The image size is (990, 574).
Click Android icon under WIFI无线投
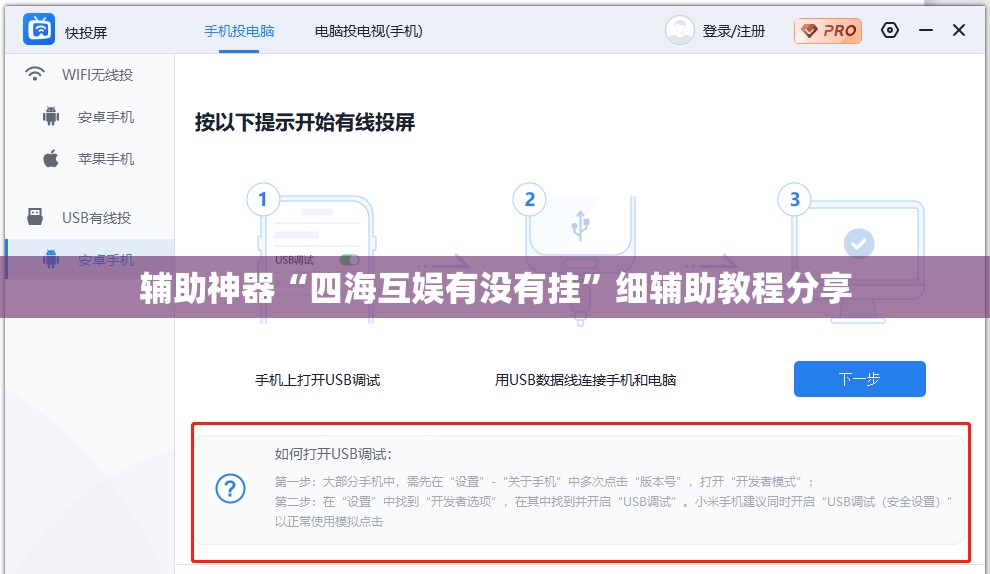(x=51, y=116)
